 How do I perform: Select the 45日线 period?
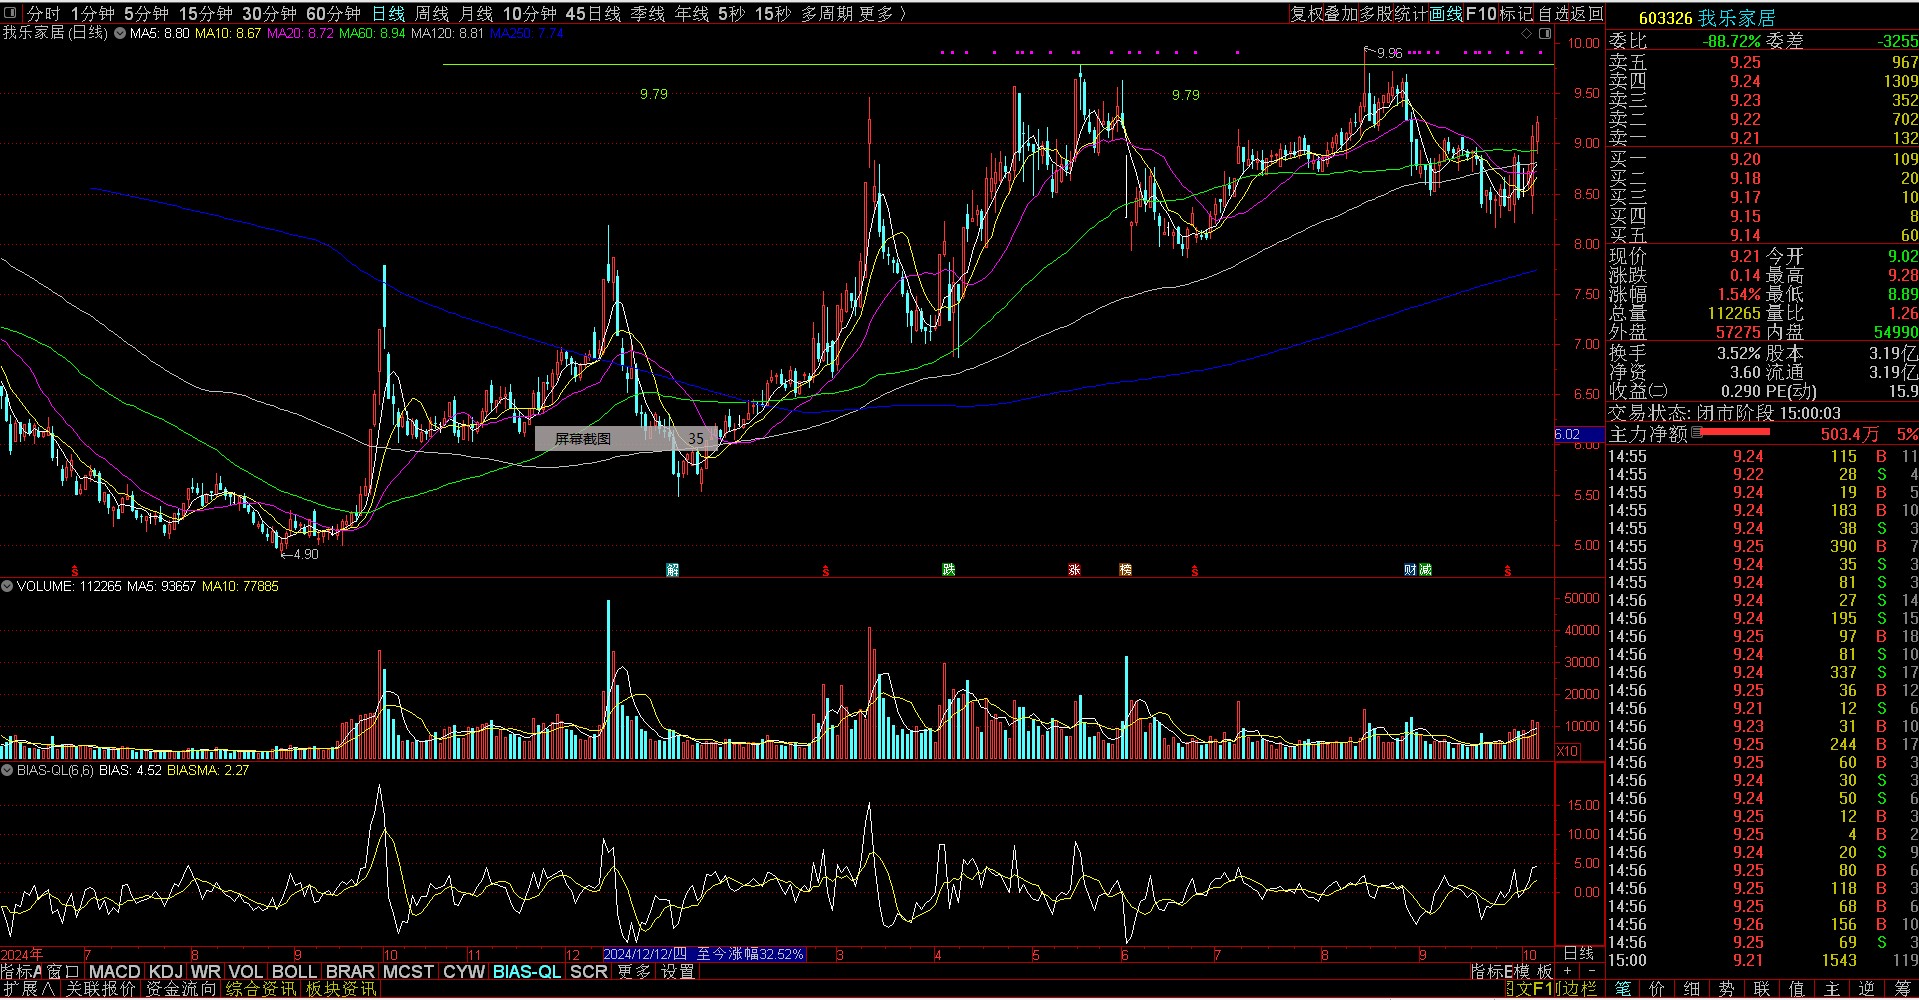tap(593, 14)
